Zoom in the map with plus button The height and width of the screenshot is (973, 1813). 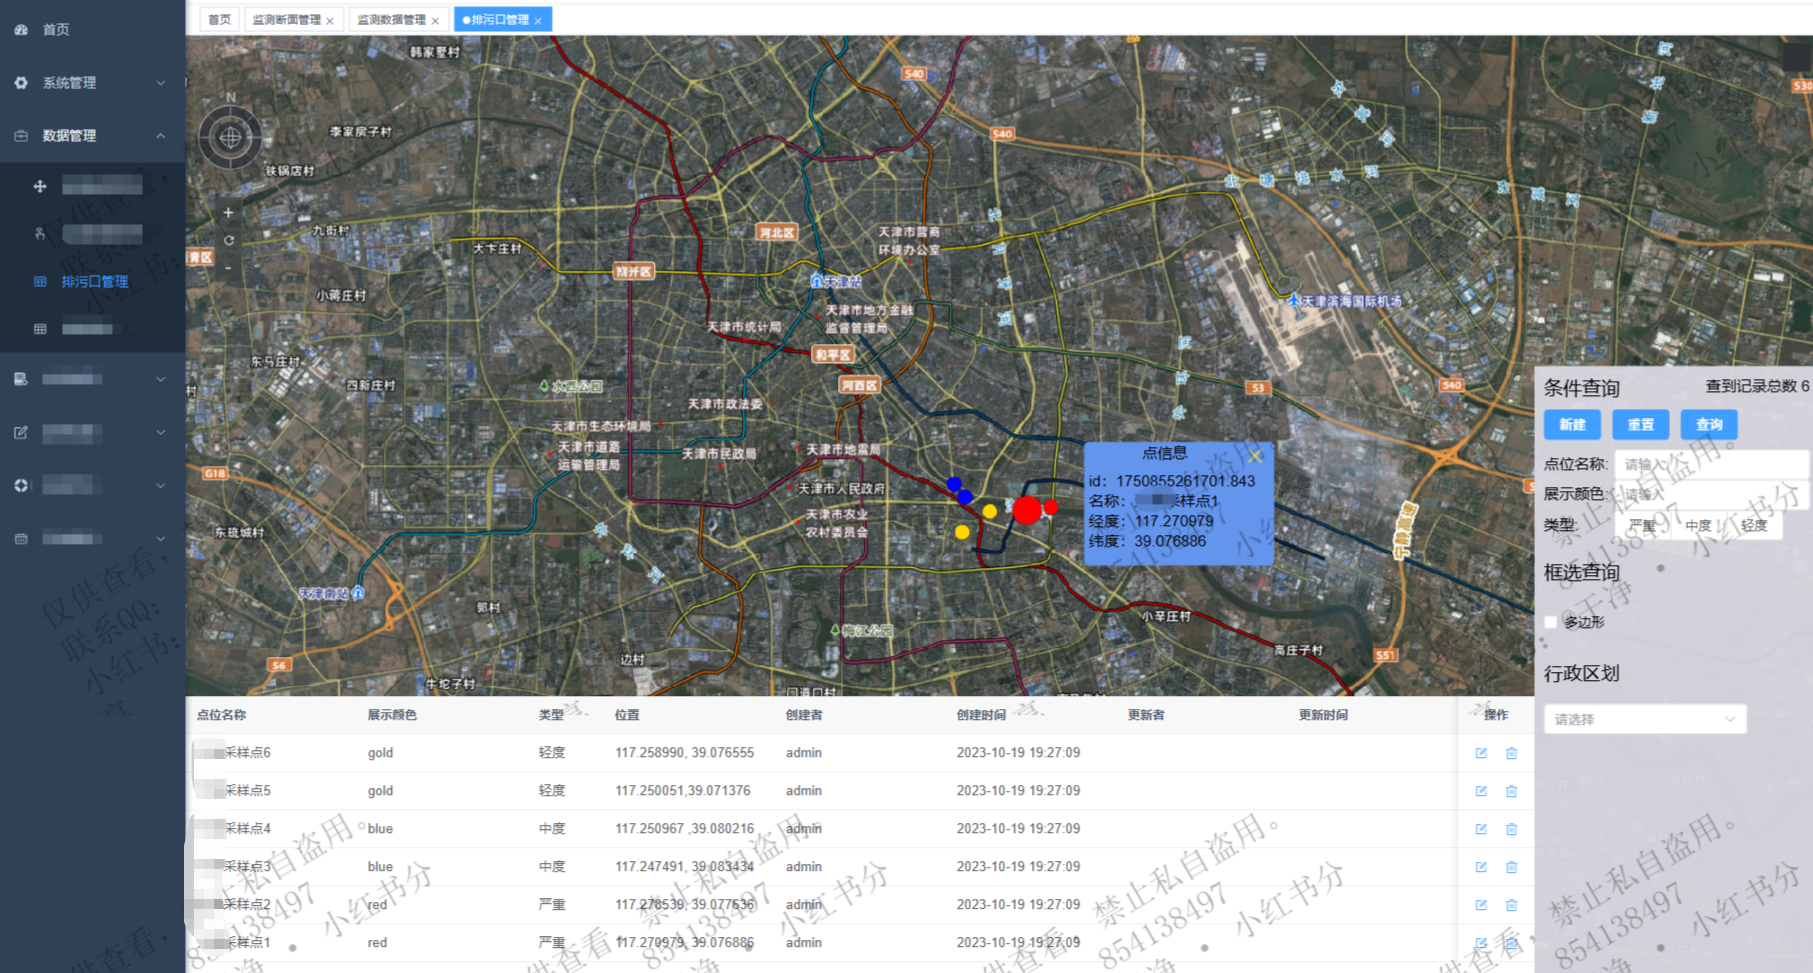pyautogui.click(x=228, y=213)
